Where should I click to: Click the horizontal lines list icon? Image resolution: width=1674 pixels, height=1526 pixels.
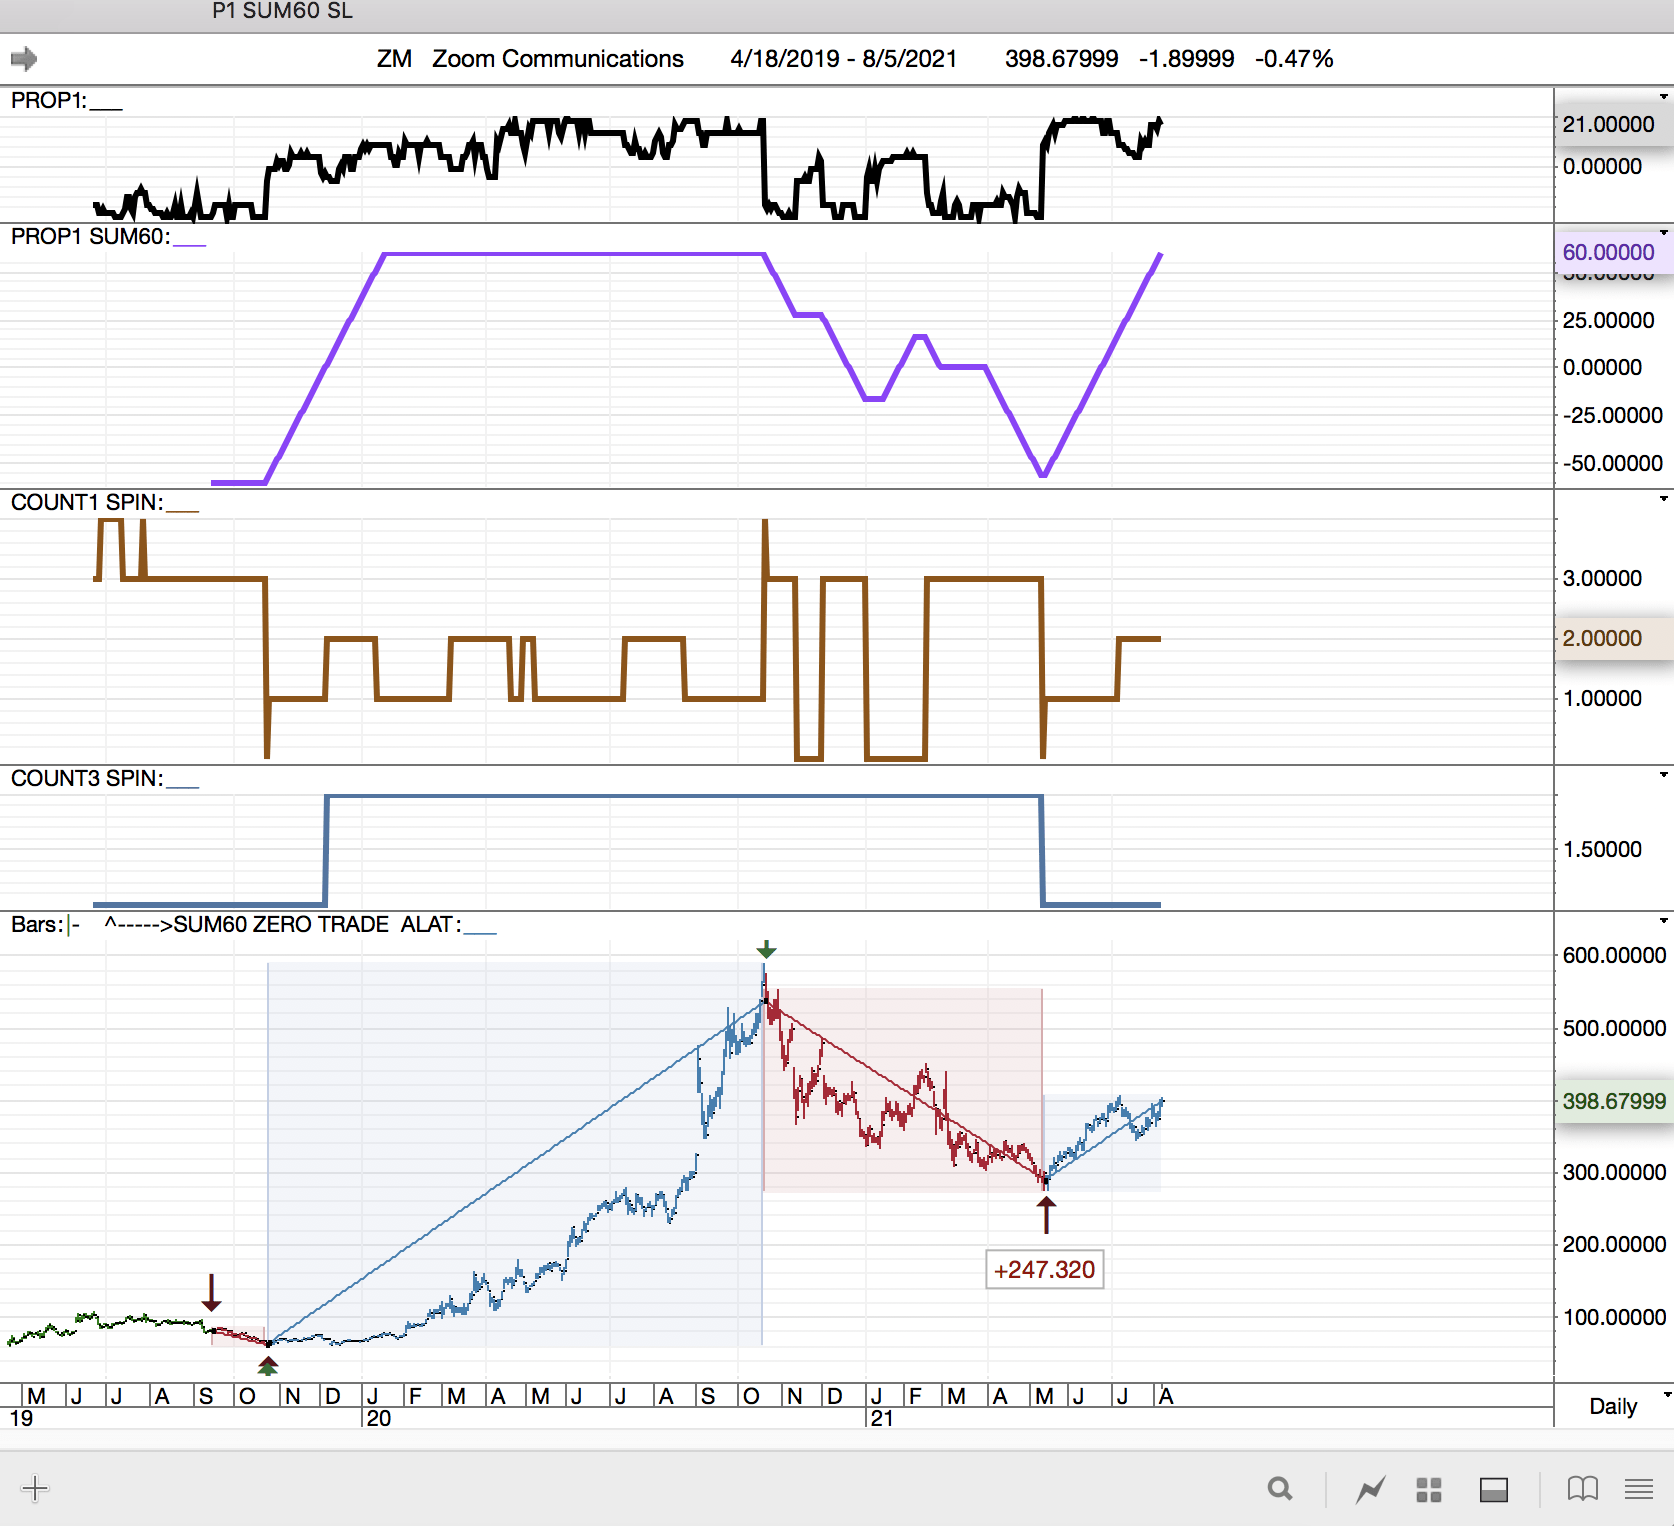pyautogui.click(x=1639, y=1489)
